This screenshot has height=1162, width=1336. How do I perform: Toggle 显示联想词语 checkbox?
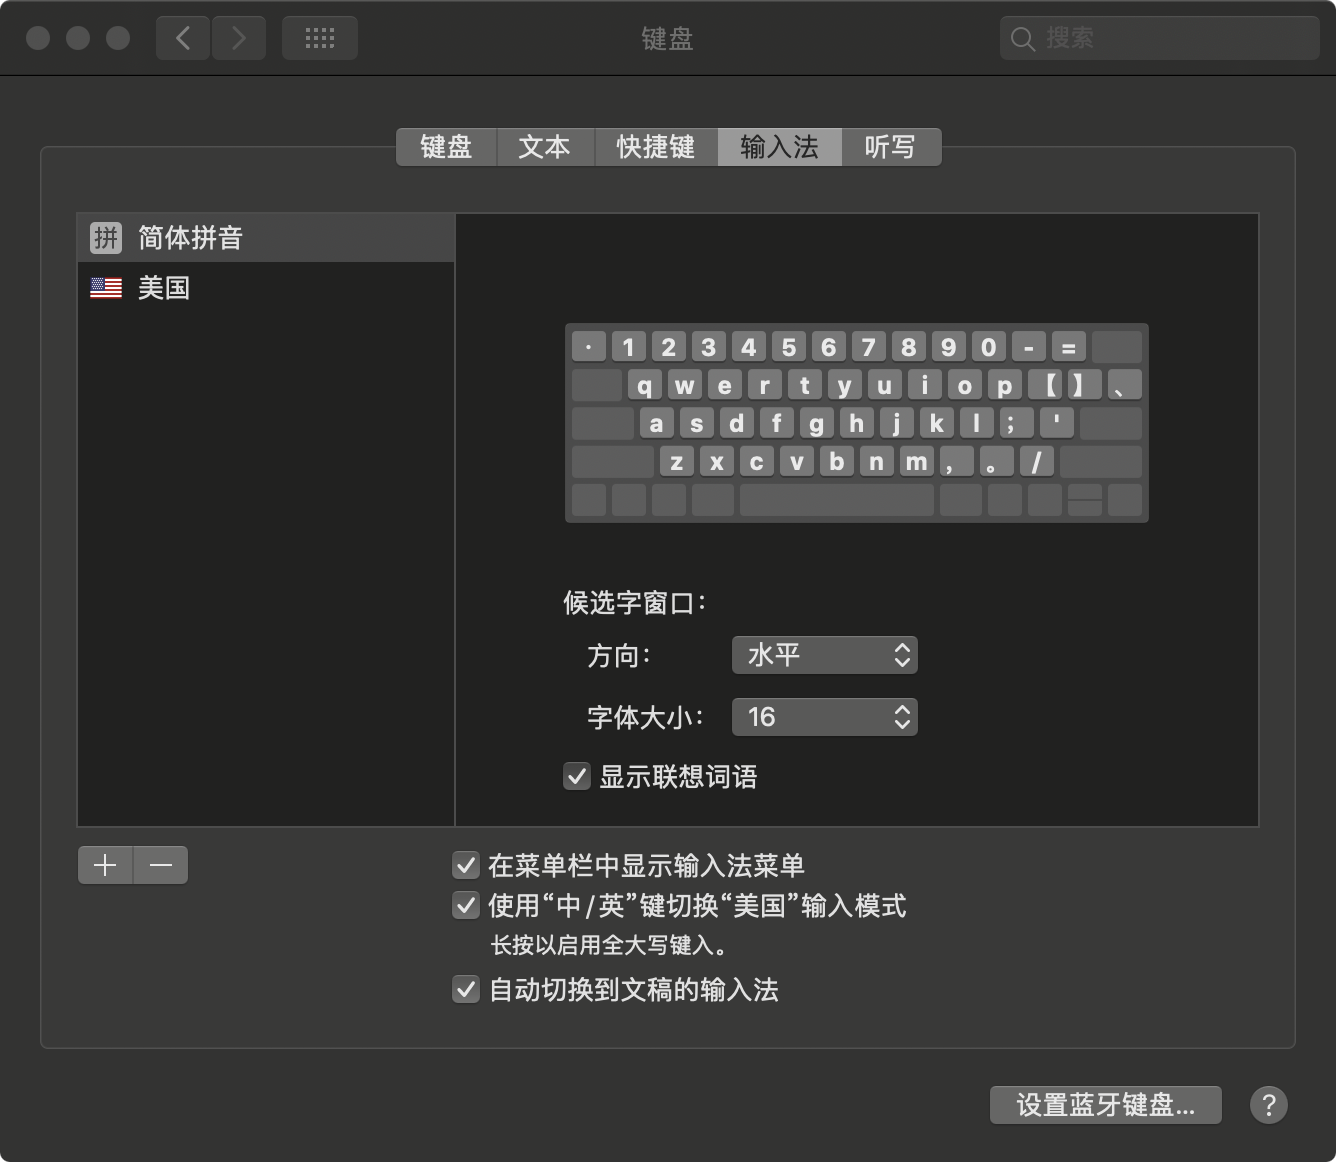coord(577,777)
